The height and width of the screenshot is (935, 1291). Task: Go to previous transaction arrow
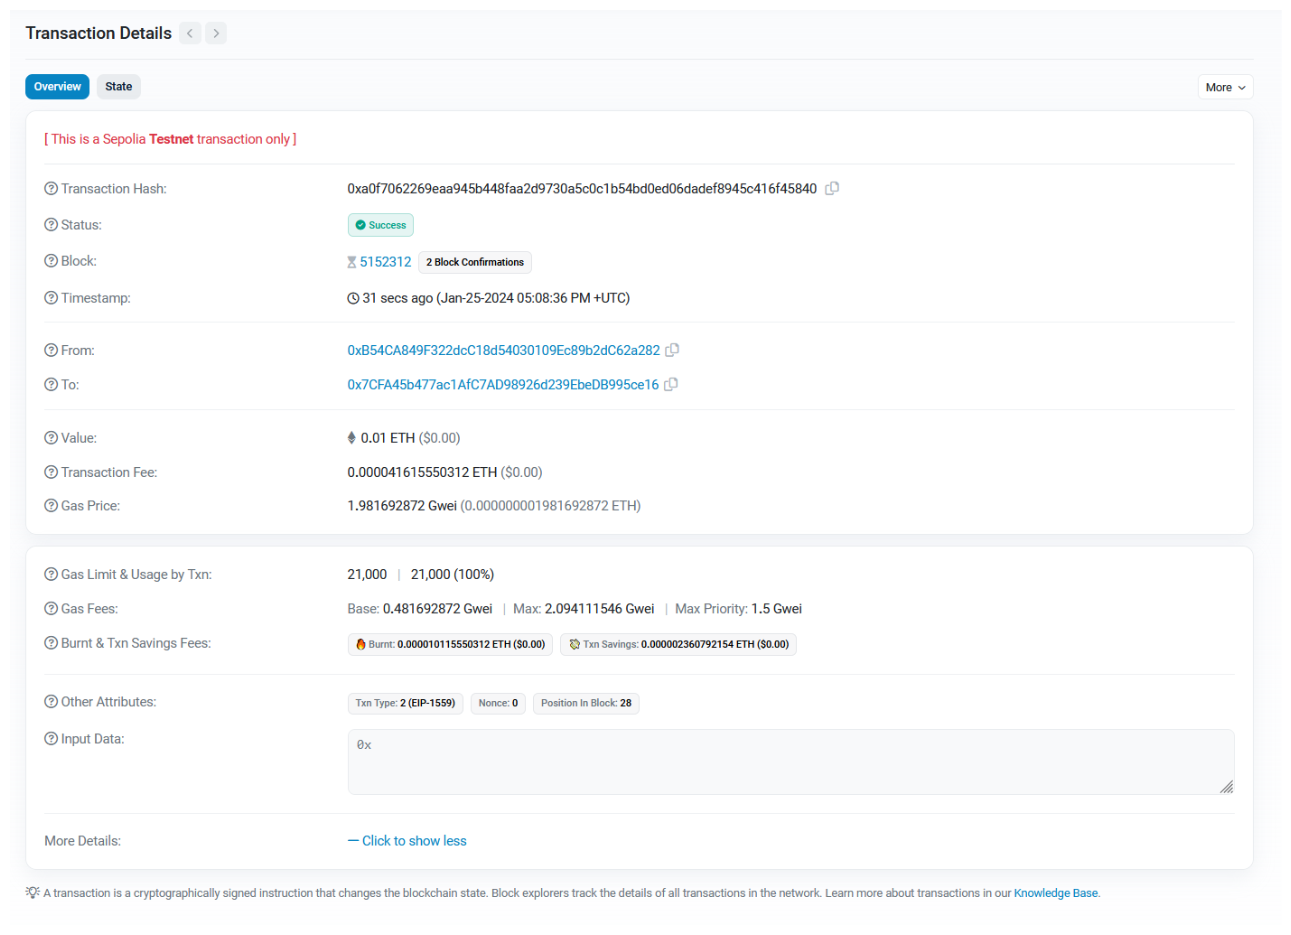click(190, 33)
